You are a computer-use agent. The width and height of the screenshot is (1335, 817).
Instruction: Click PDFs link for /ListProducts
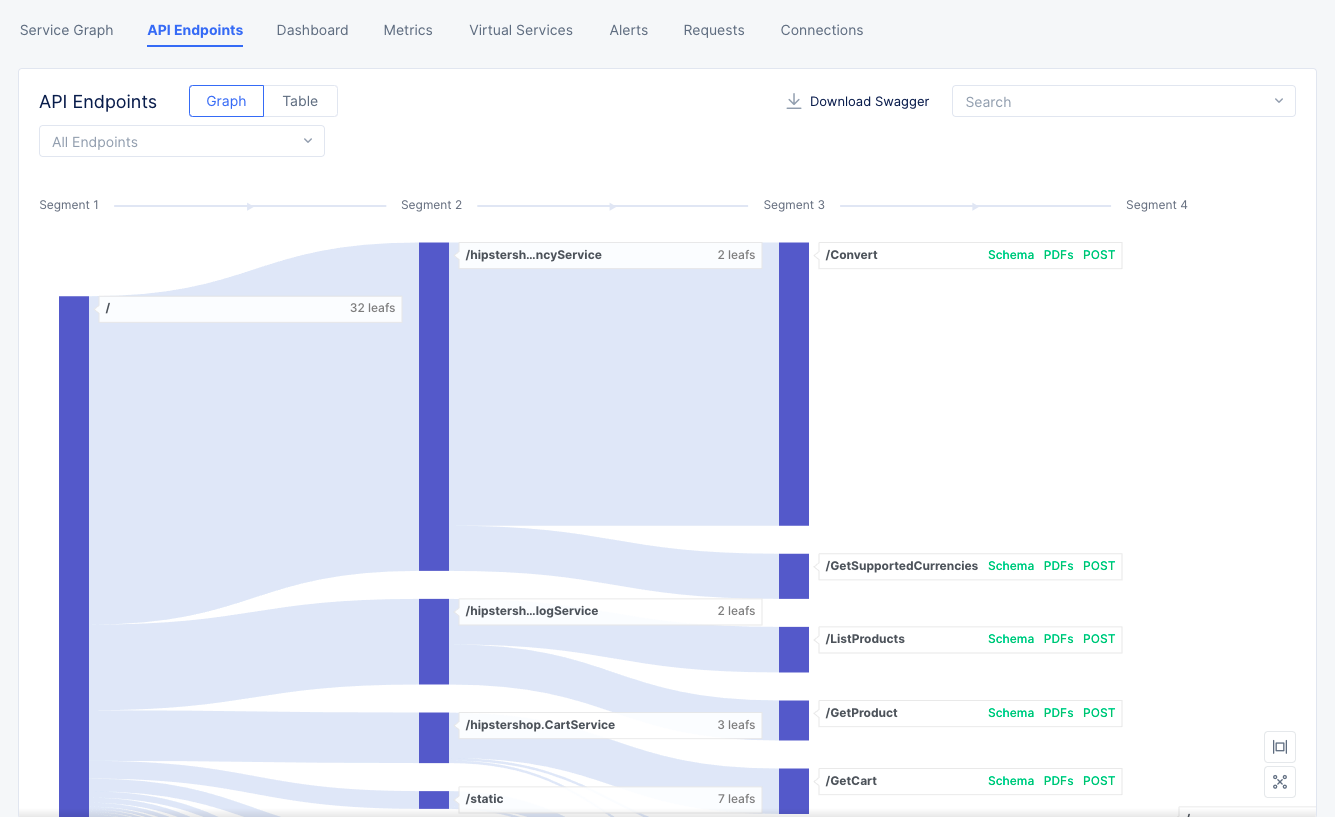pyautogui.click(x=1058, y=639)
